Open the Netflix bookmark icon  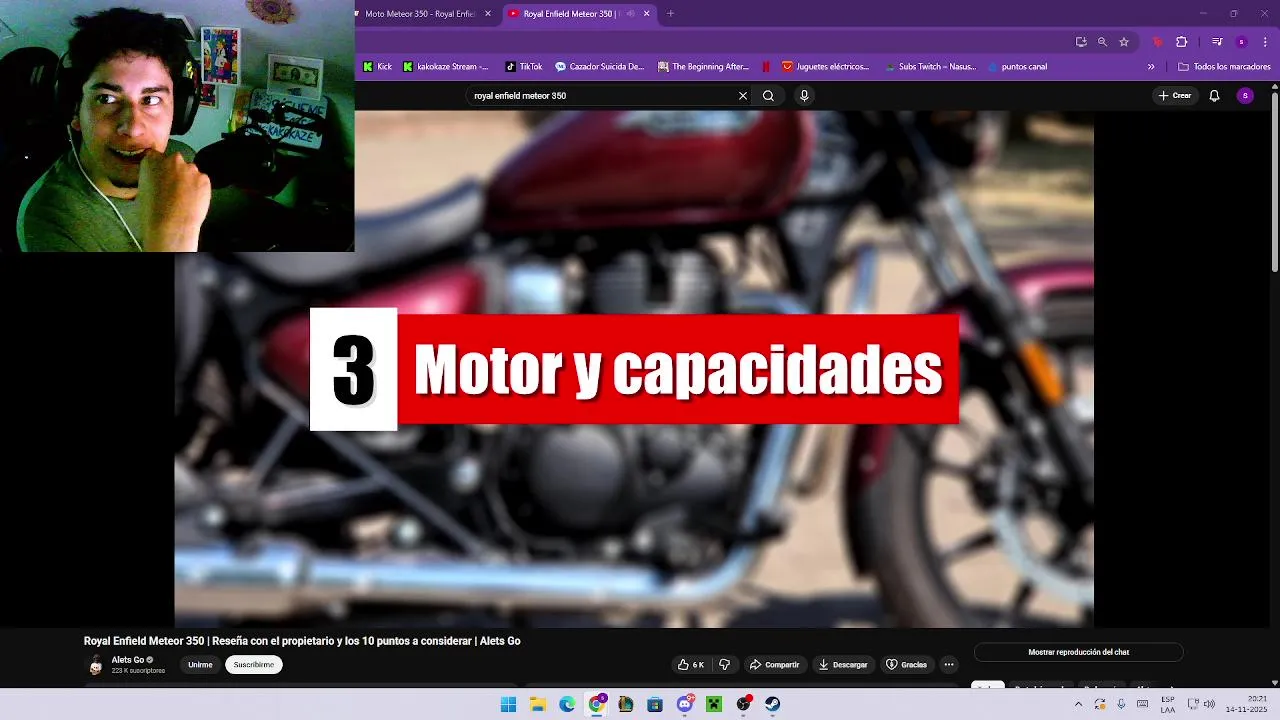[766, 67]
